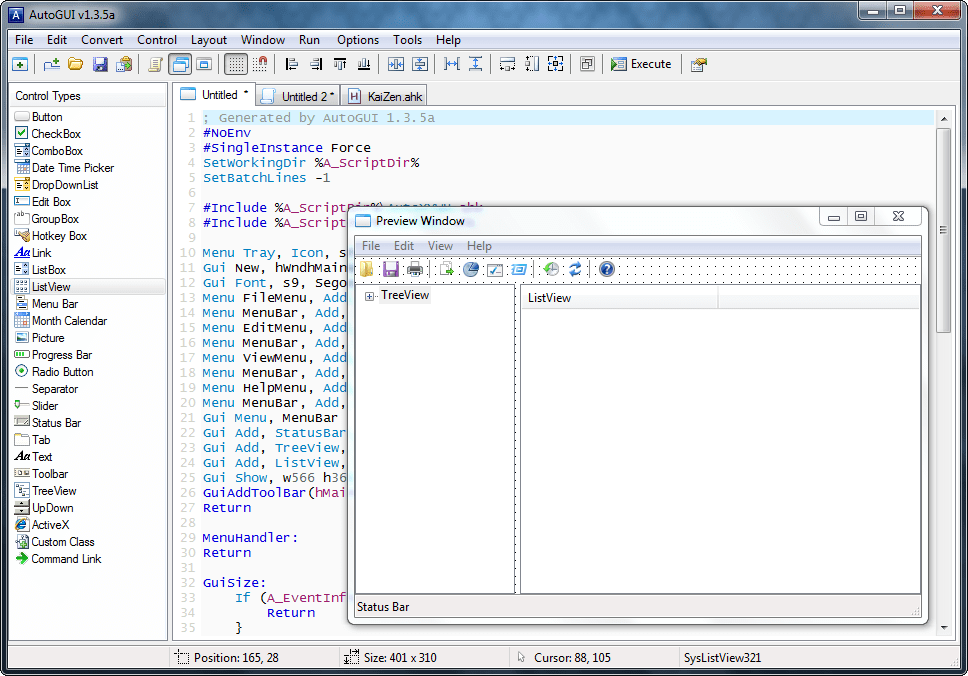Click the Center Horizontally toolbar icon
Image resolution: width=968 pixels, height=676 pixels.
[395, 64]
